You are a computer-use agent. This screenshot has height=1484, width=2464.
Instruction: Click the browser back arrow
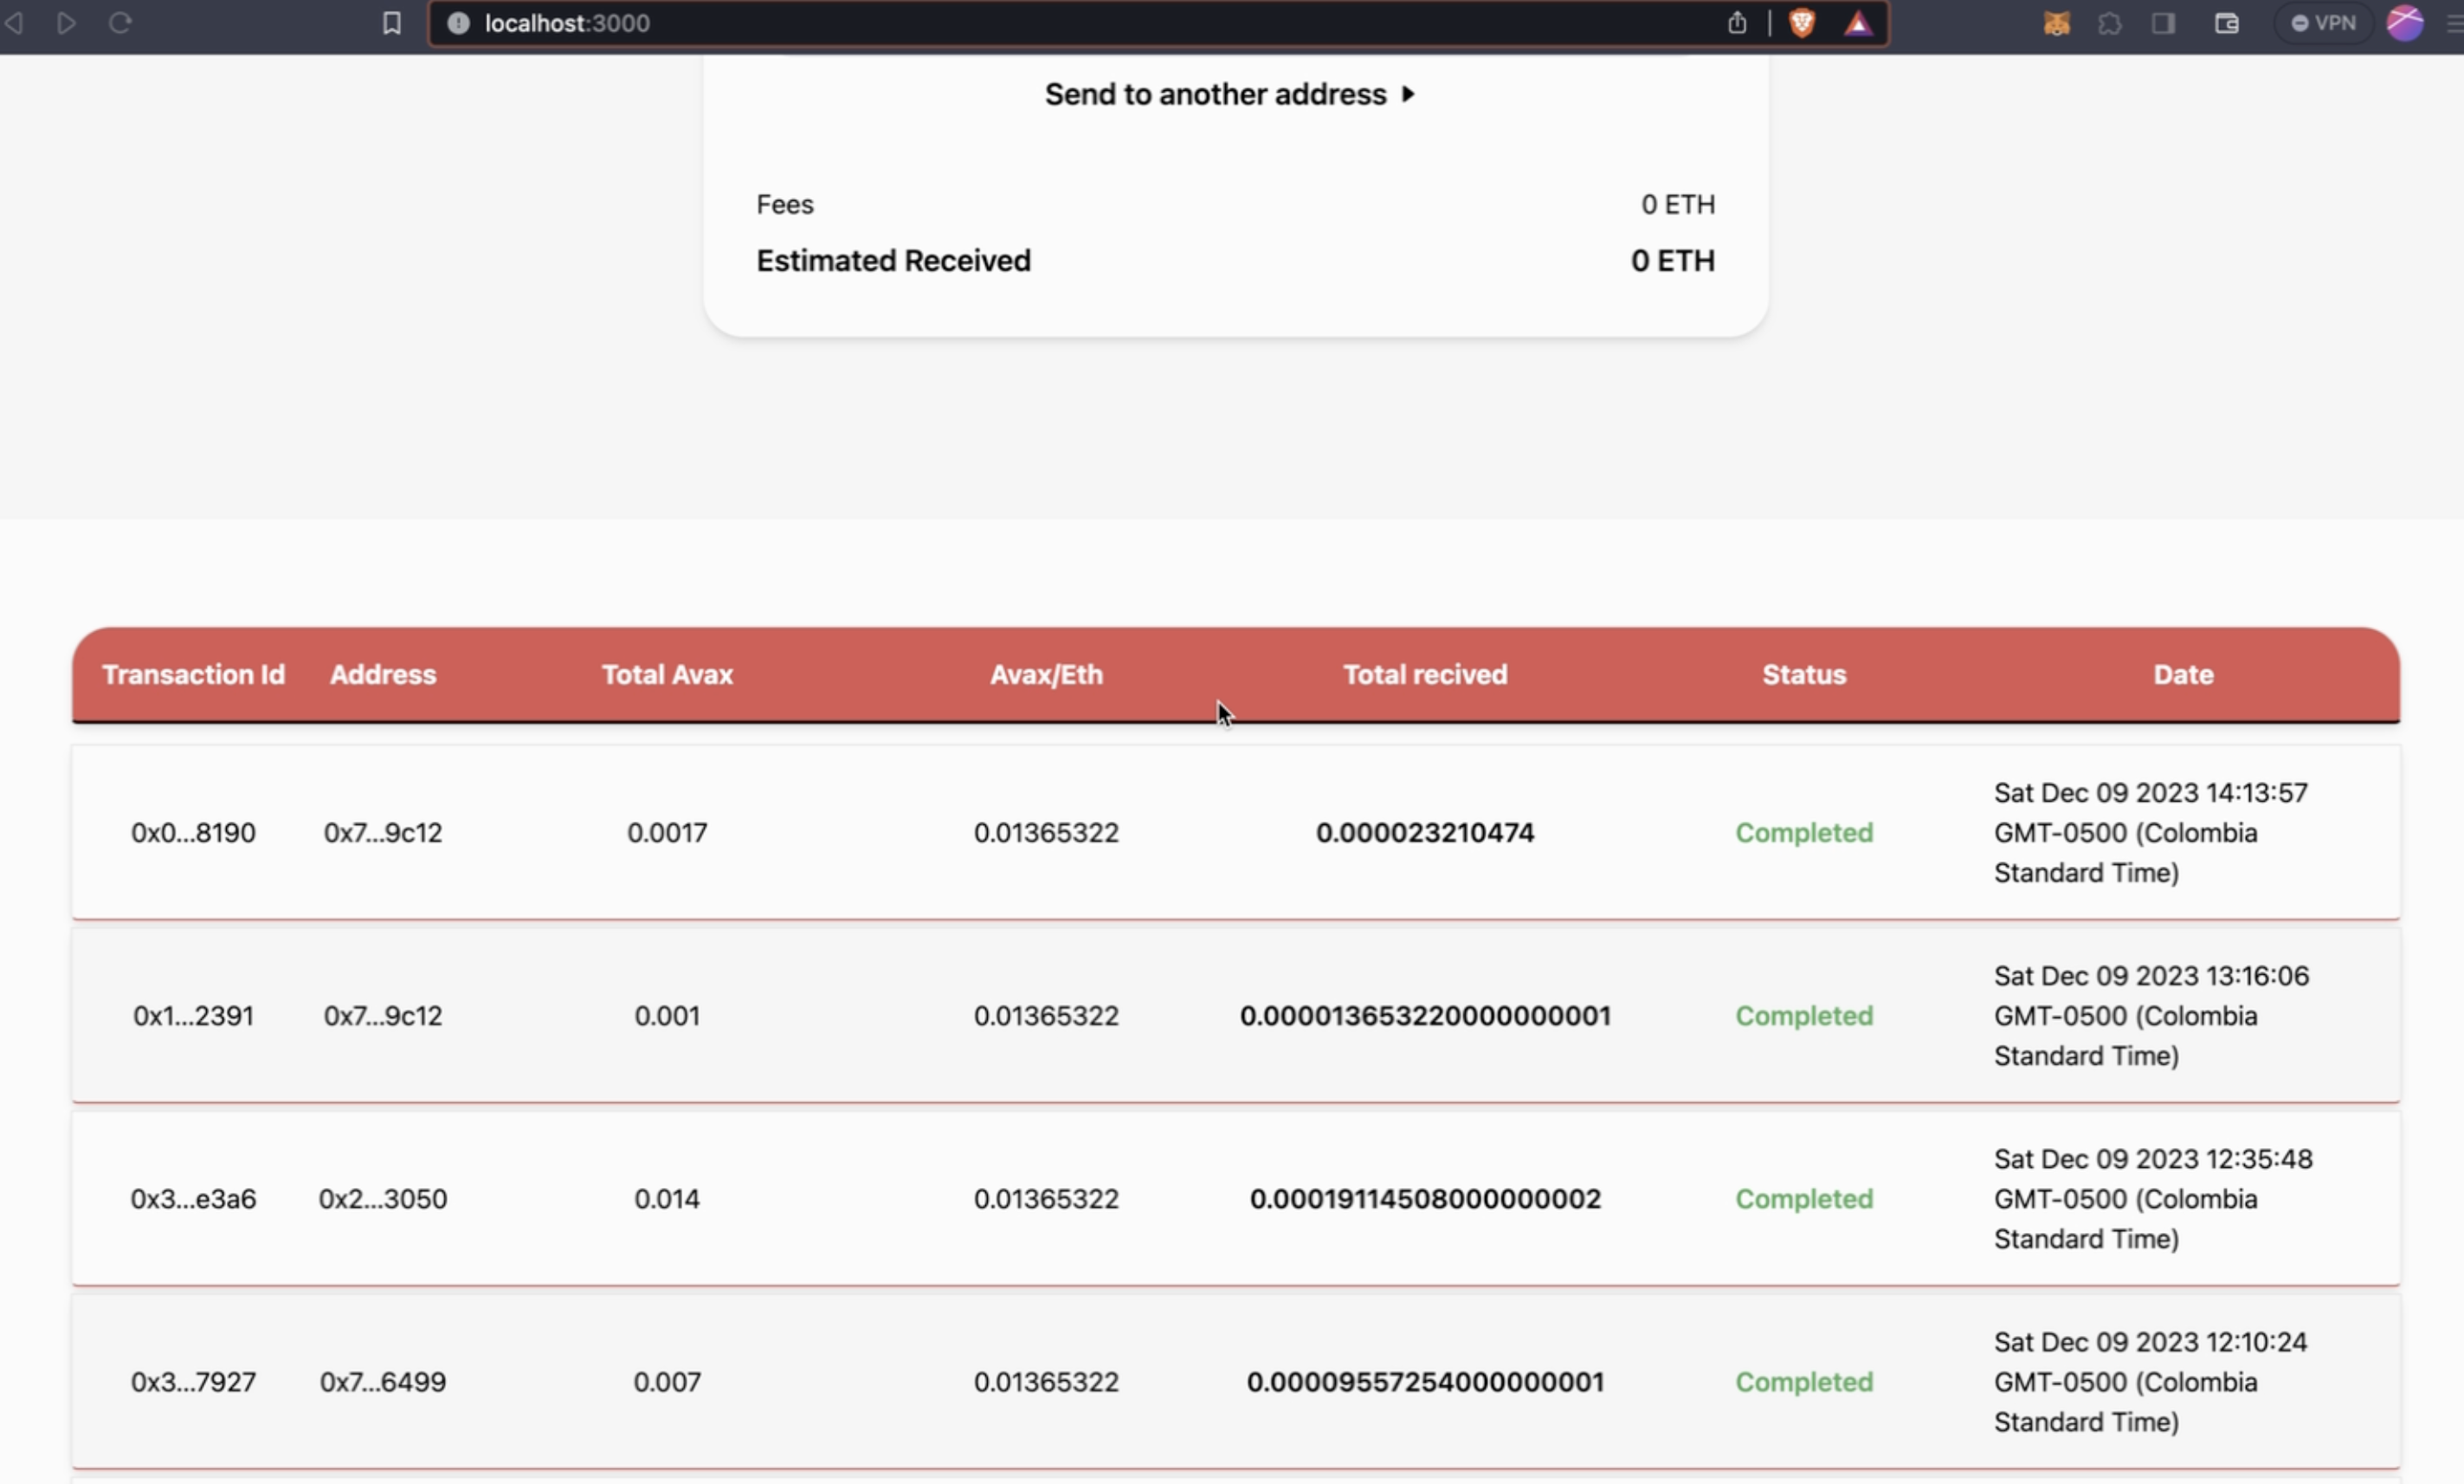14,22
